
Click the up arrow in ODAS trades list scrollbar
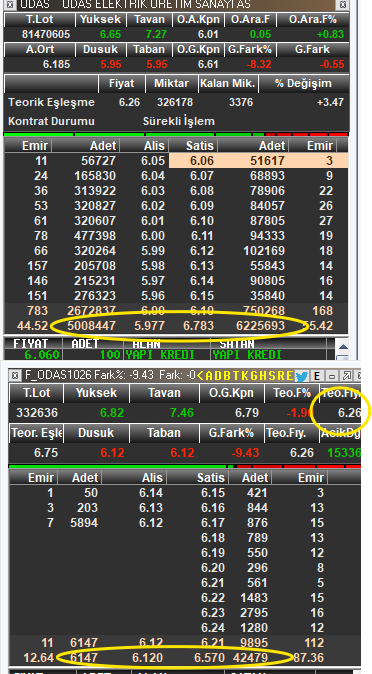coord(343,347)
